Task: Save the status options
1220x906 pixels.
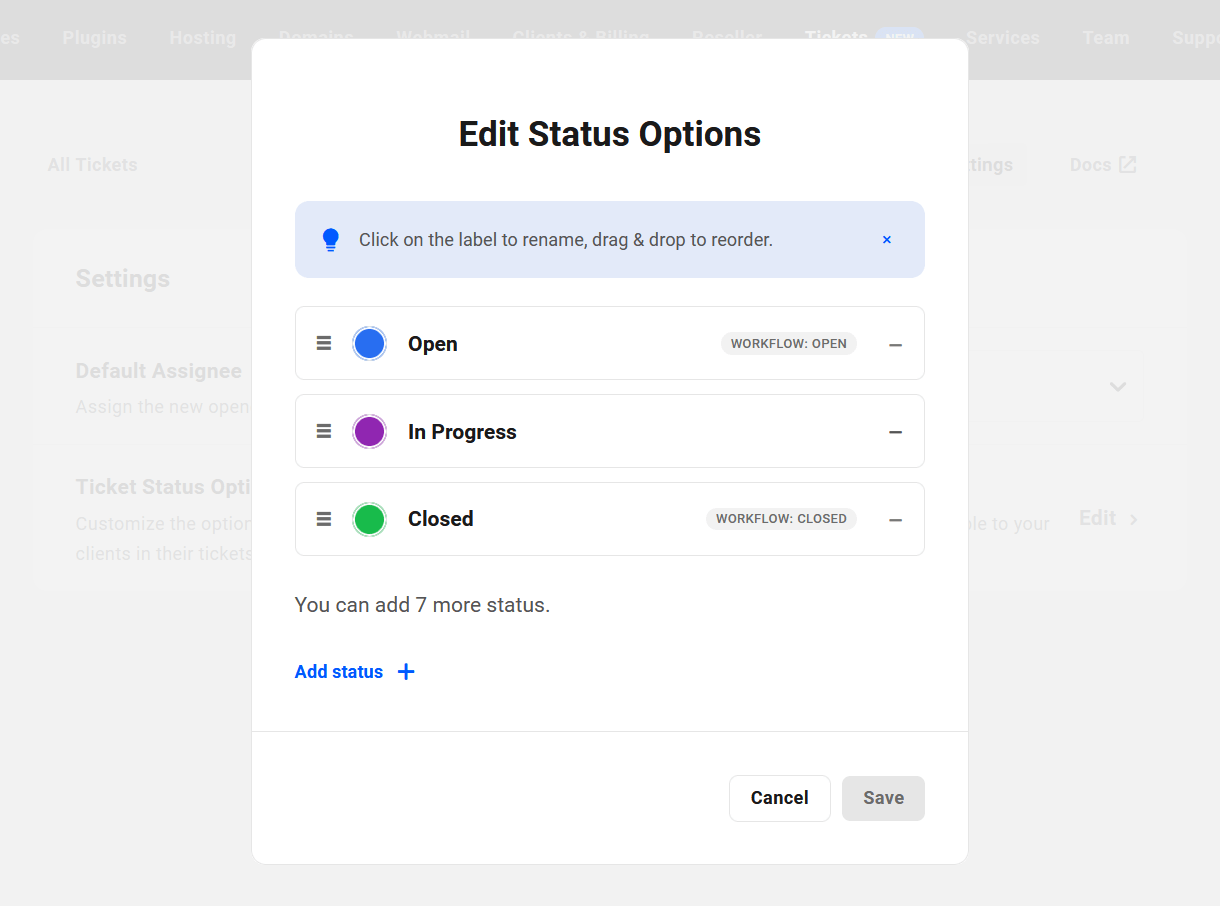Action: pyautogui.click(x=883, y=798)
